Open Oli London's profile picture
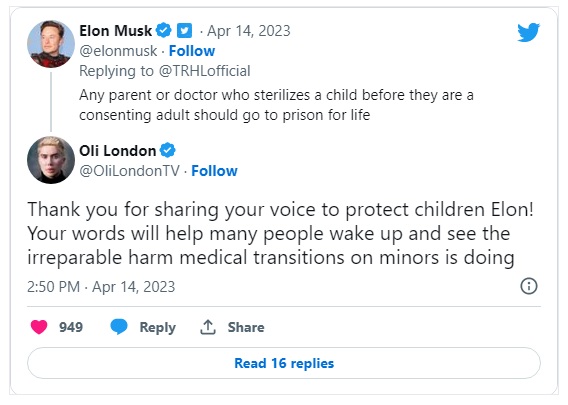The width and height of the screenshot is (568, 405). (x=51, y=160)
